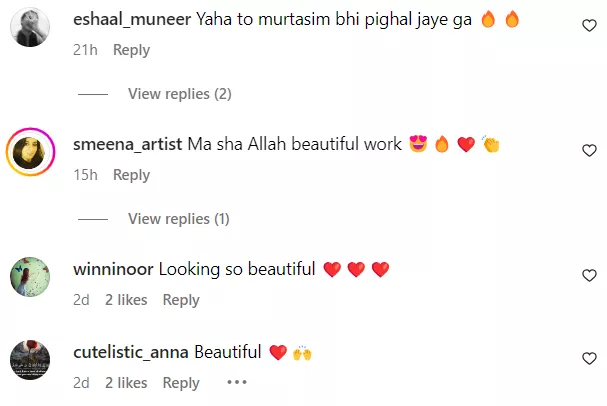Tap heart icon on cutelistic_anna's comment
607x406 pixels.
point(589,358)
